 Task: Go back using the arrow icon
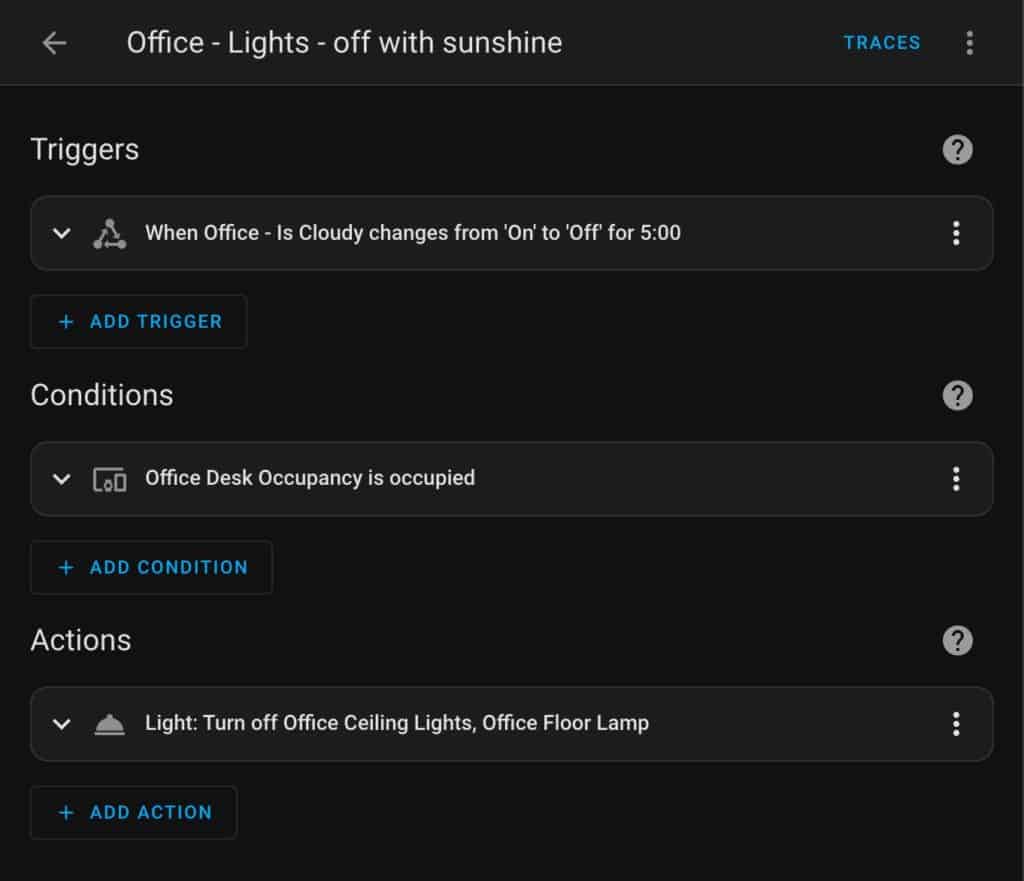54,43
